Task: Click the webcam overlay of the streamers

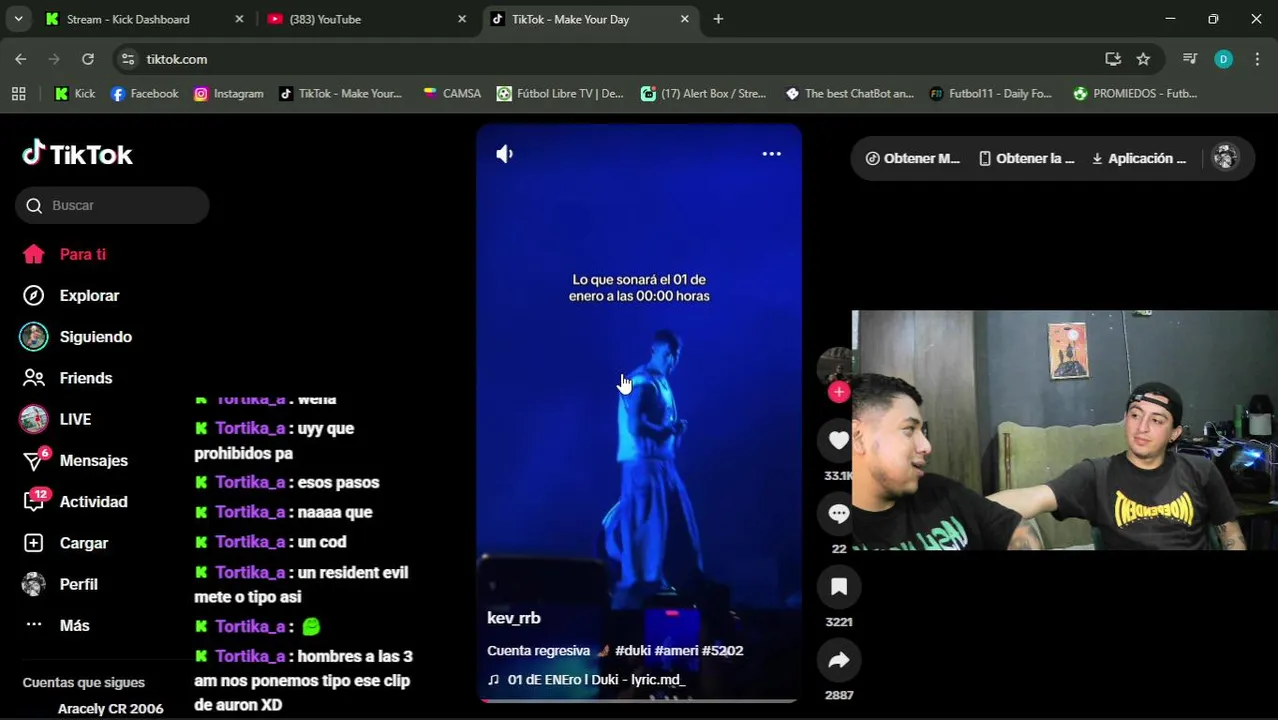Action: tap(1064, 430)
